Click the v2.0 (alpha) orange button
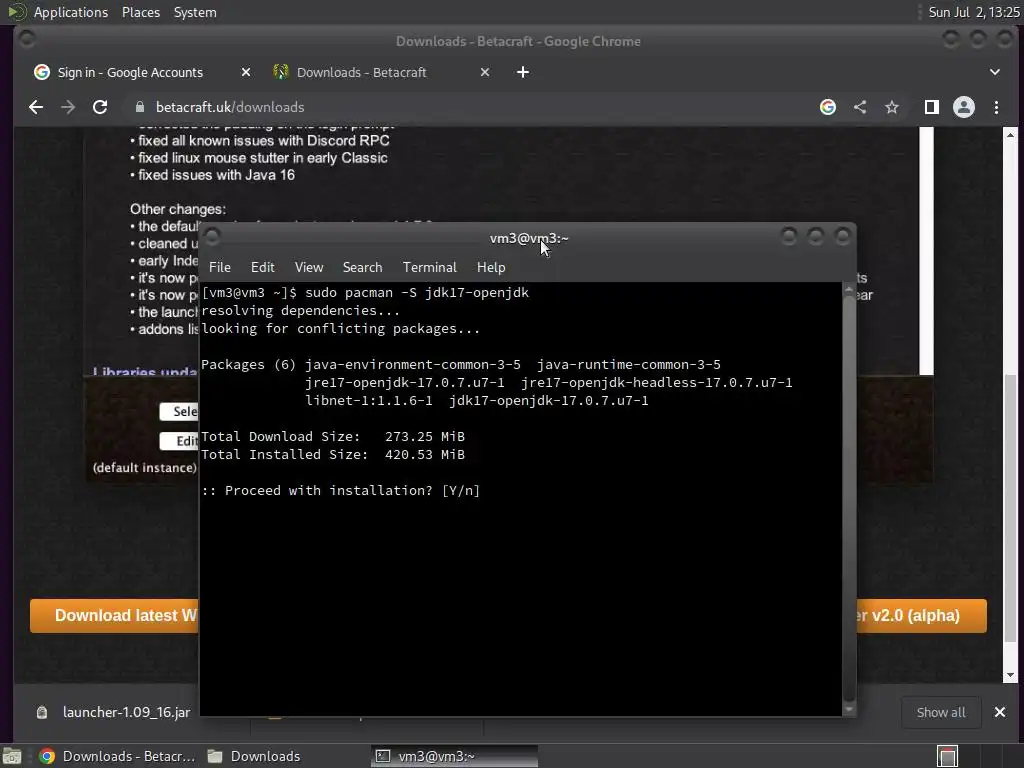The height and width of the screenshot is (768, 1024). coord(921,616)
